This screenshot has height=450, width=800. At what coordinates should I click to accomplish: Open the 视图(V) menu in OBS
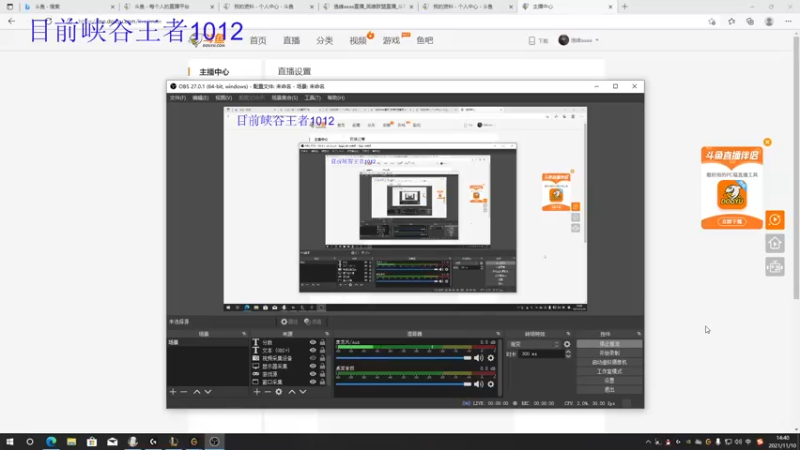tap(223, 97)
